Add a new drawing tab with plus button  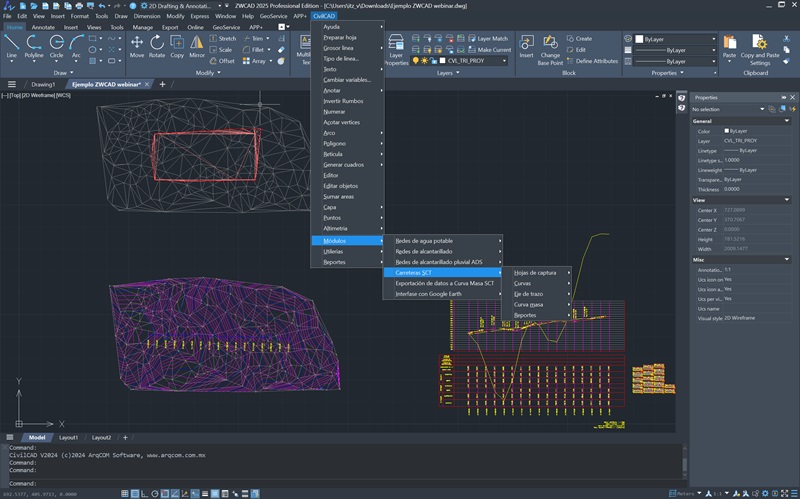pos(162,84)
